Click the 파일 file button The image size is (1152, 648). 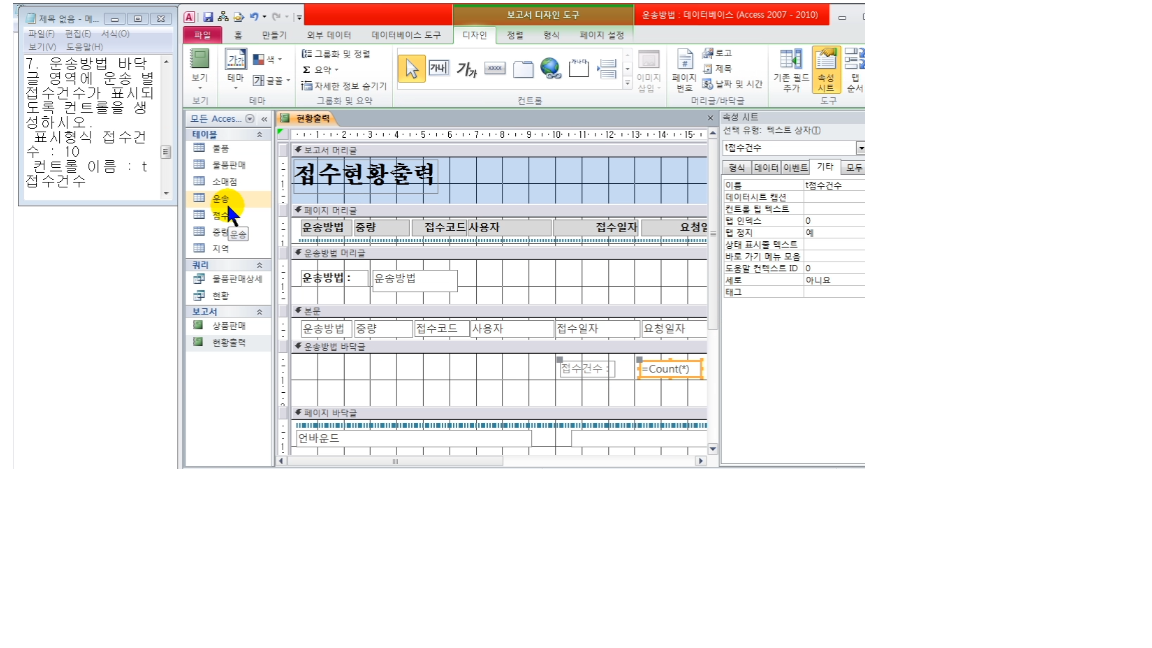click(x=201, y=35)
